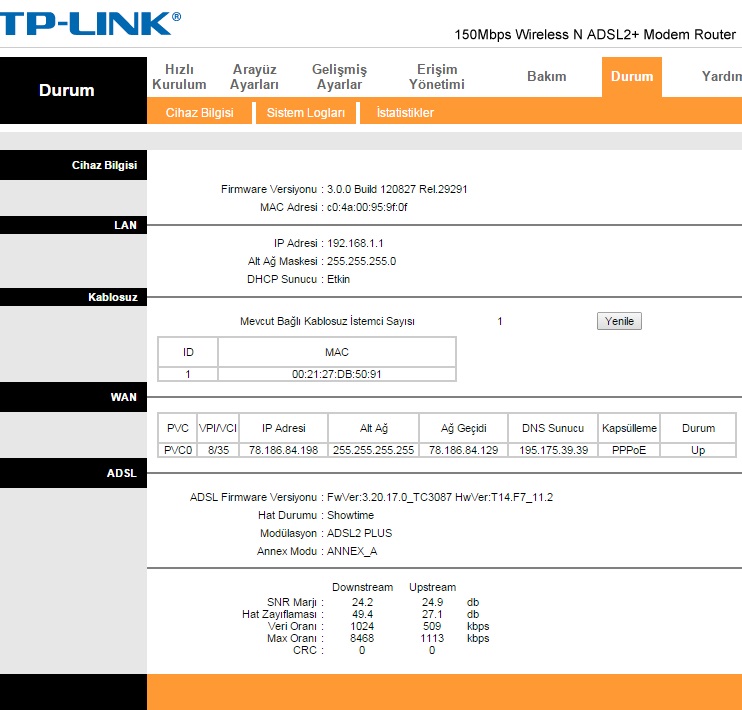The width and height of the screenshot is (742, 710).
Task: Click the Downstream column heading
Action: (x=362, y=587)
